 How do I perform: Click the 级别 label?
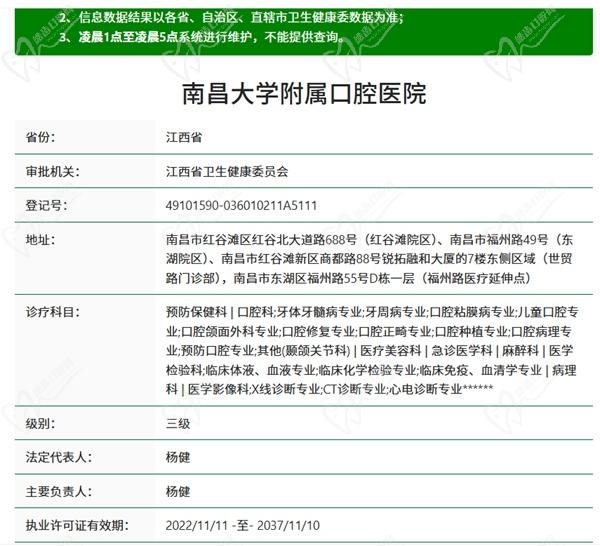[40, 424]
